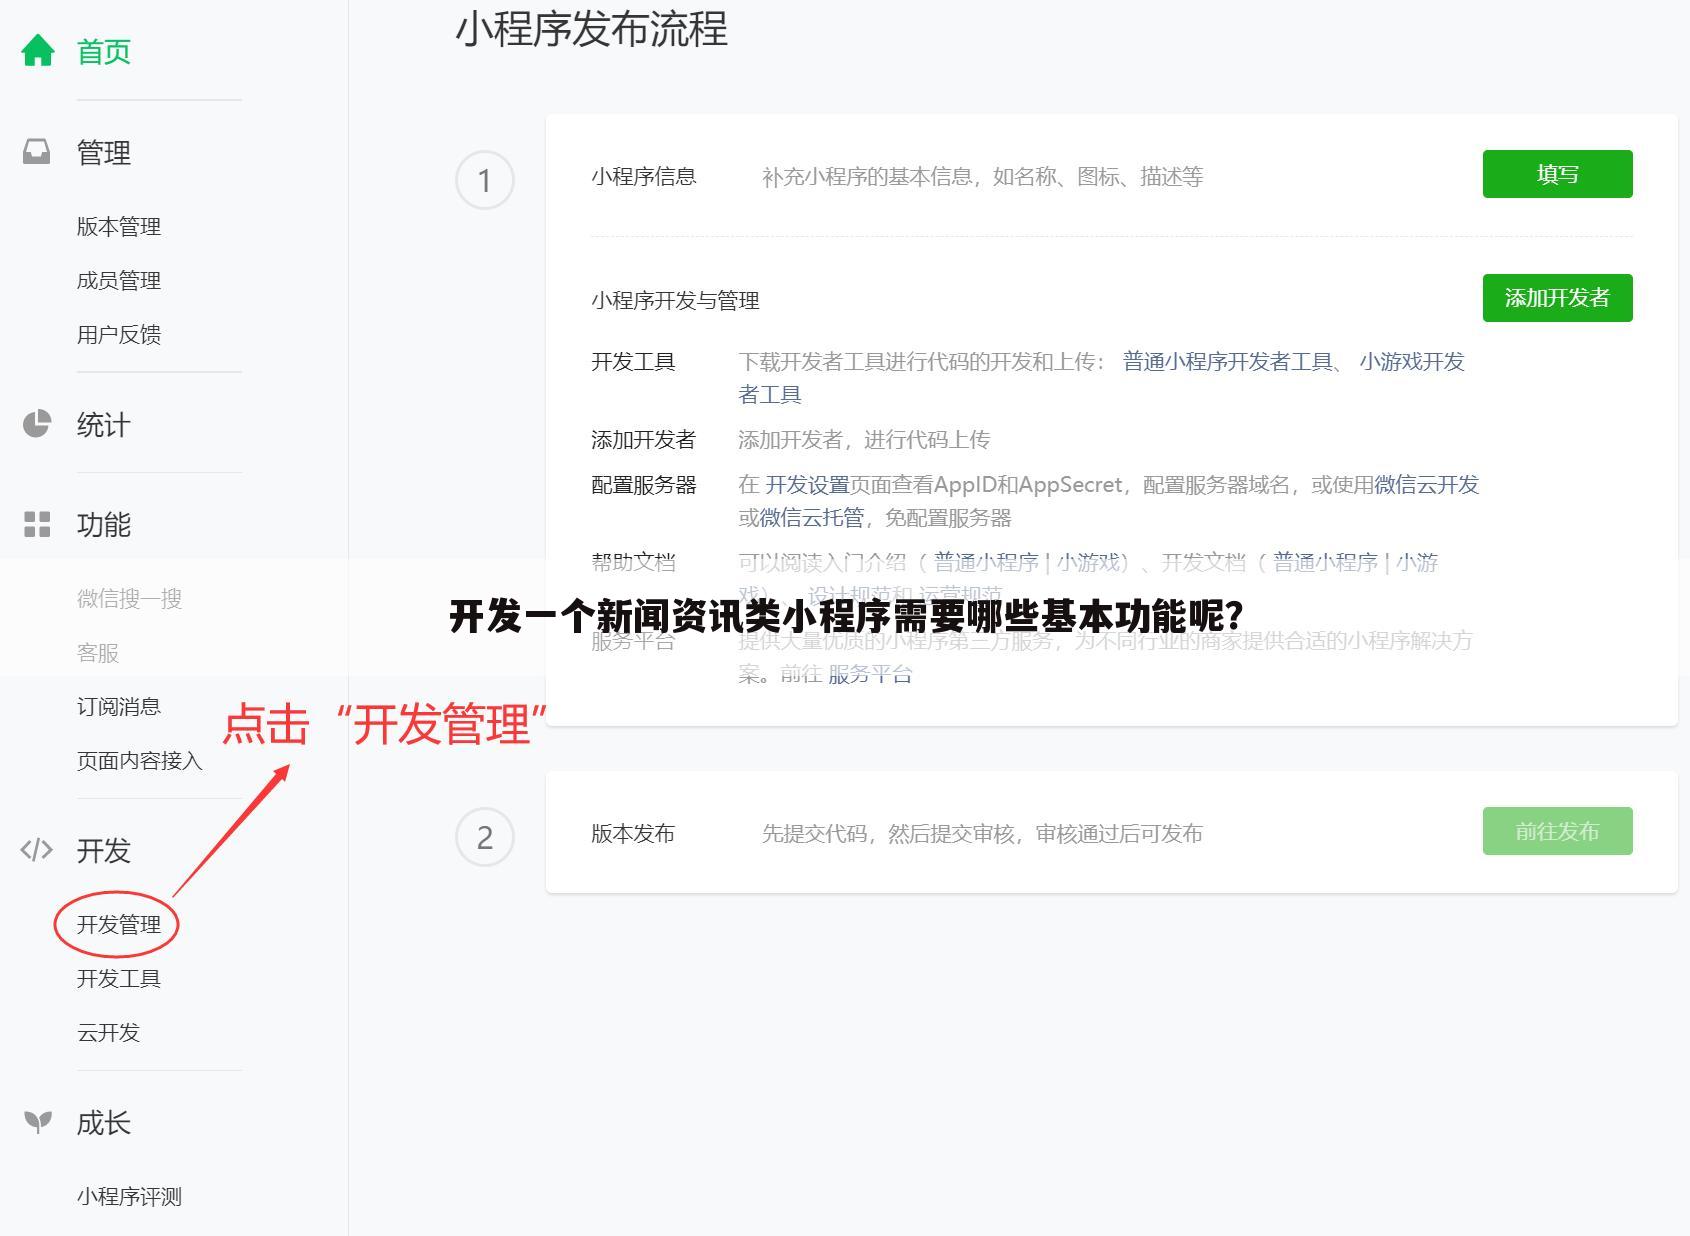Click the 前往发布 button
Screen dimensions: 1690x1236
[1557, 831]
